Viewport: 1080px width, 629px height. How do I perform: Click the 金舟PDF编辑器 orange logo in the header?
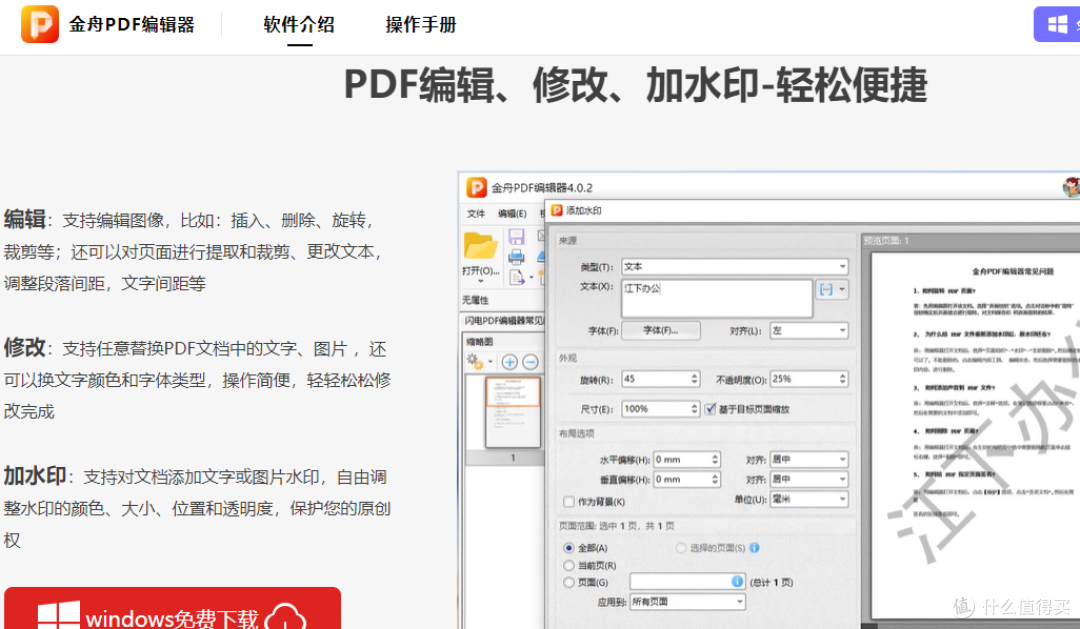coord(40,24)
